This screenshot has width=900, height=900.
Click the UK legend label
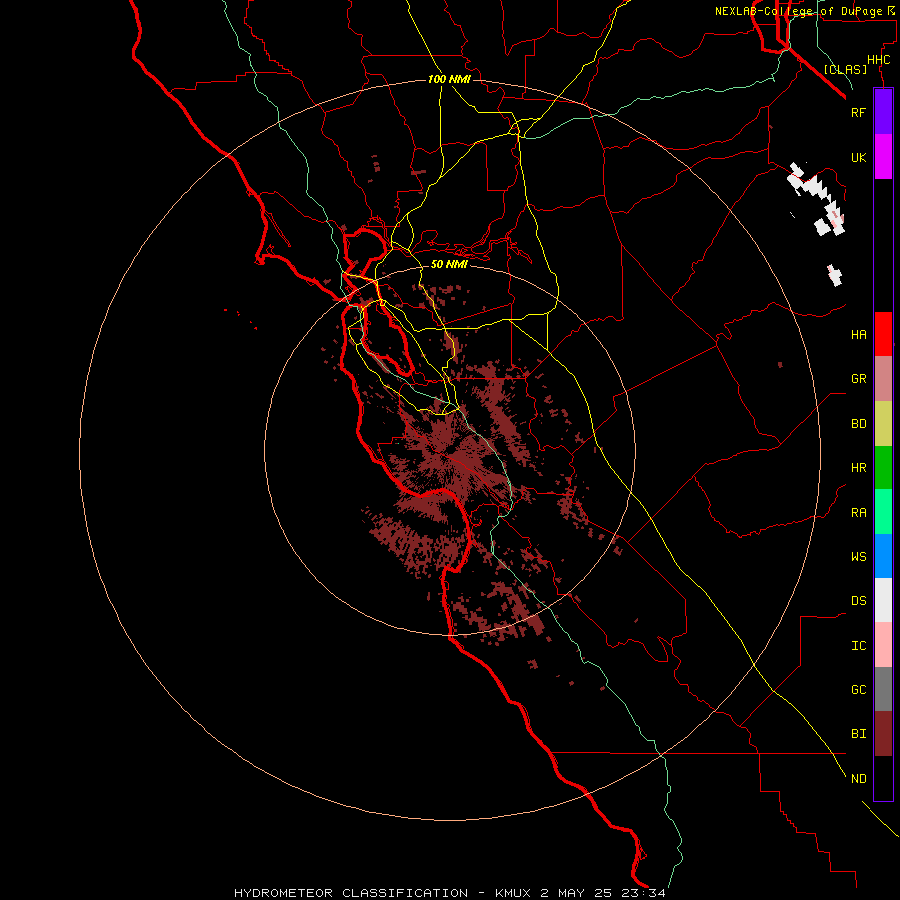coord(858,157)
